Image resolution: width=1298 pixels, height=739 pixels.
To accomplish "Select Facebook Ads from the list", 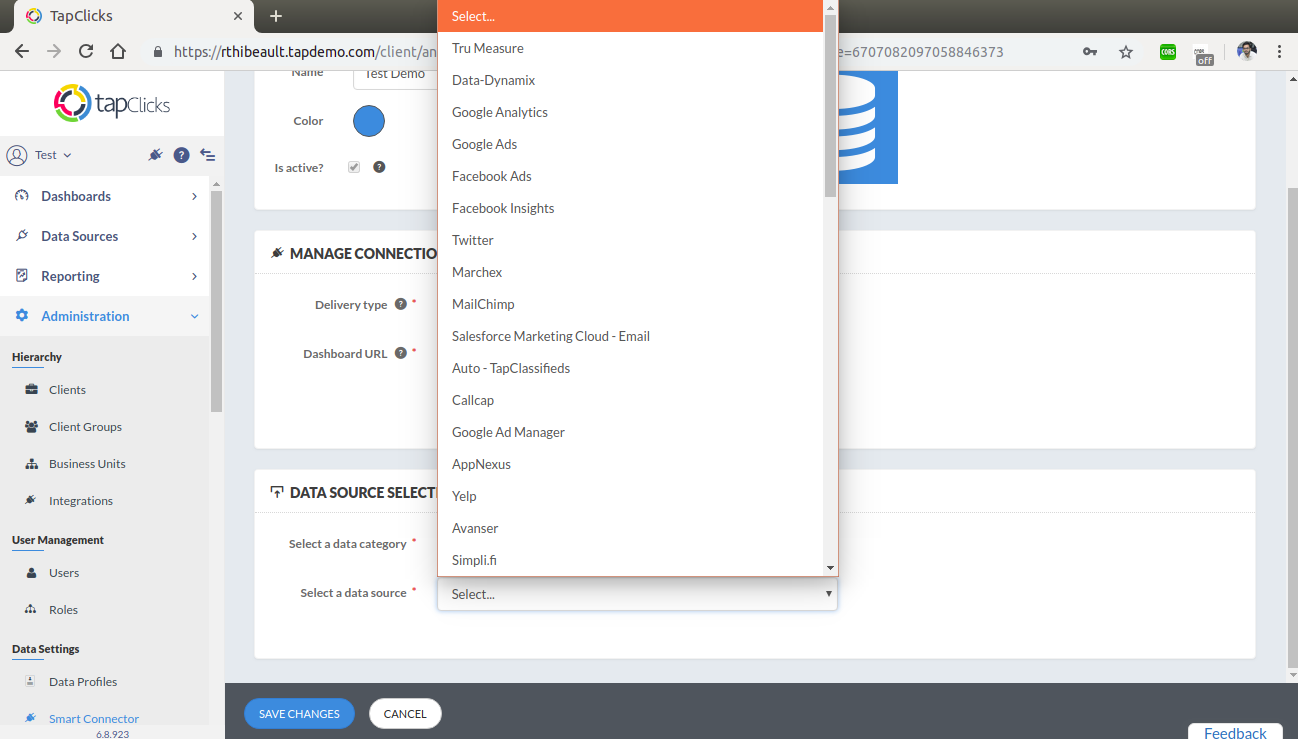I will (x=630, y=176).
